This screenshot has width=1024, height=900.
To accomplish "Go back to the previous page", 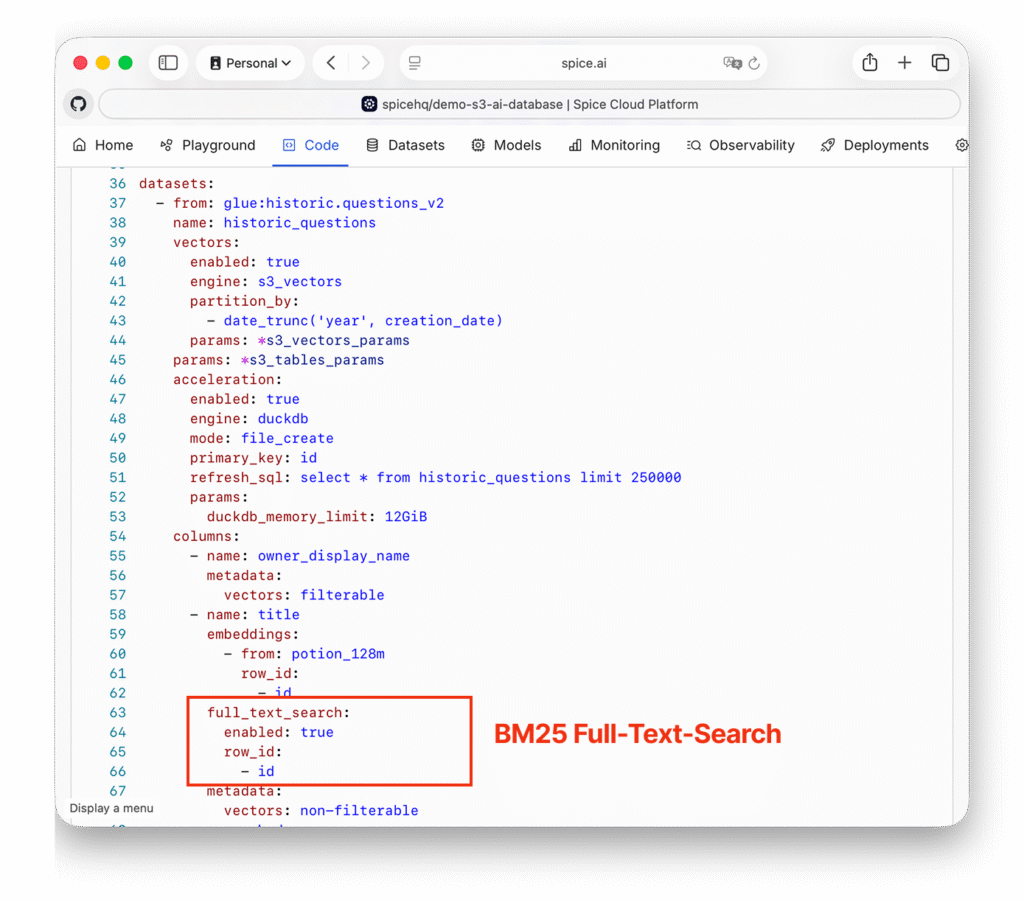I will 331,63.
